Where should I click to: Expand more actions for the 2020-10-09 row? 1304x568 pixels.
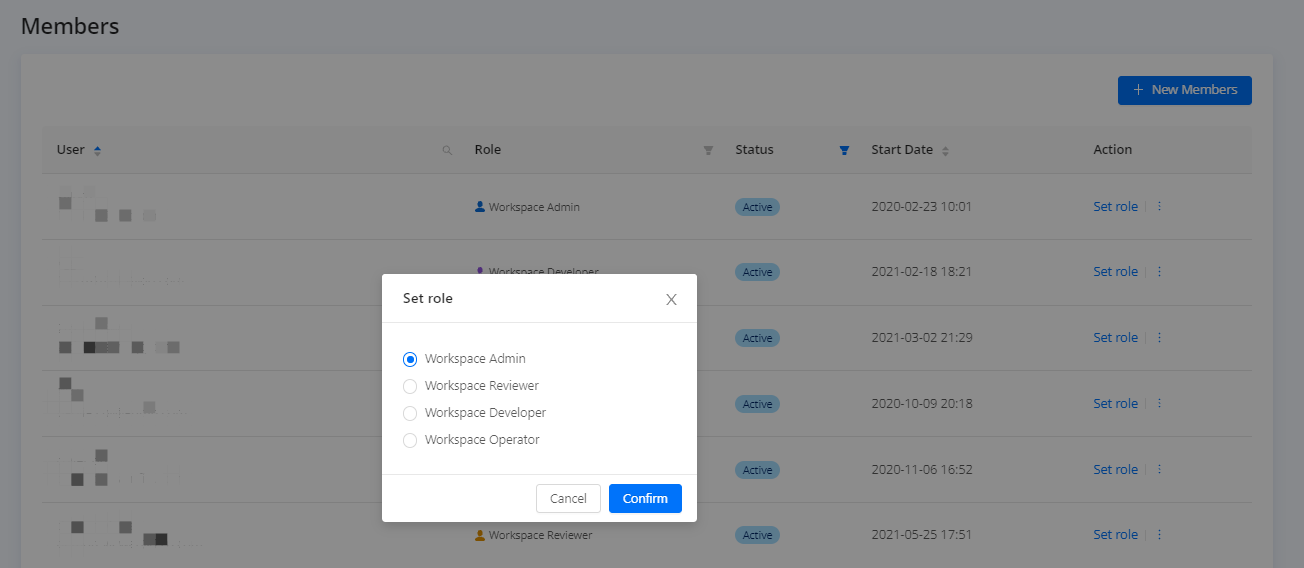1159,404
